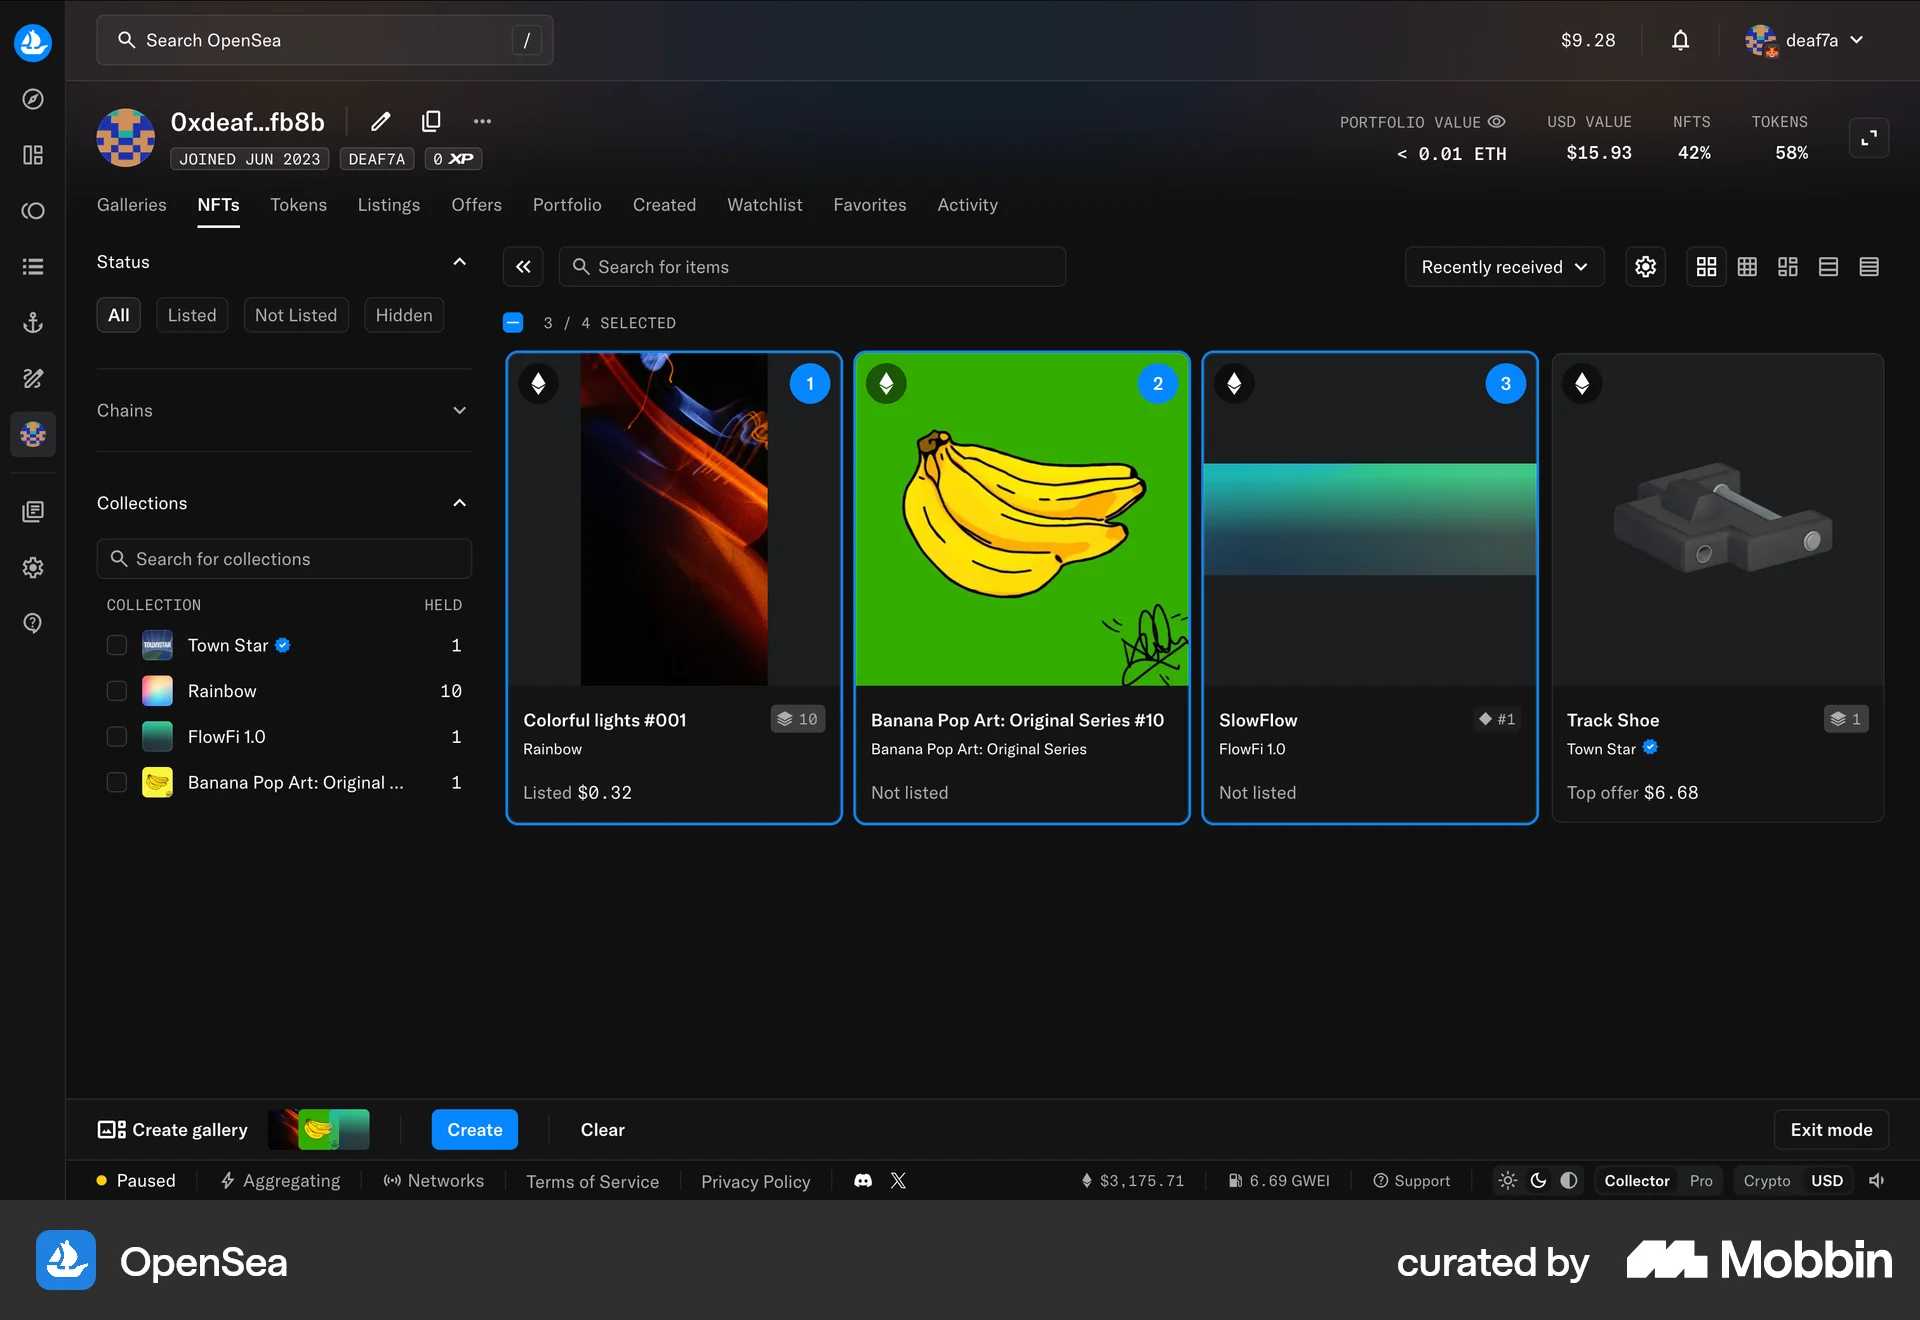Open Settings gear icon in sidebar
The width and height of the screenshot is (1920, 1320).
coord(33,567)
